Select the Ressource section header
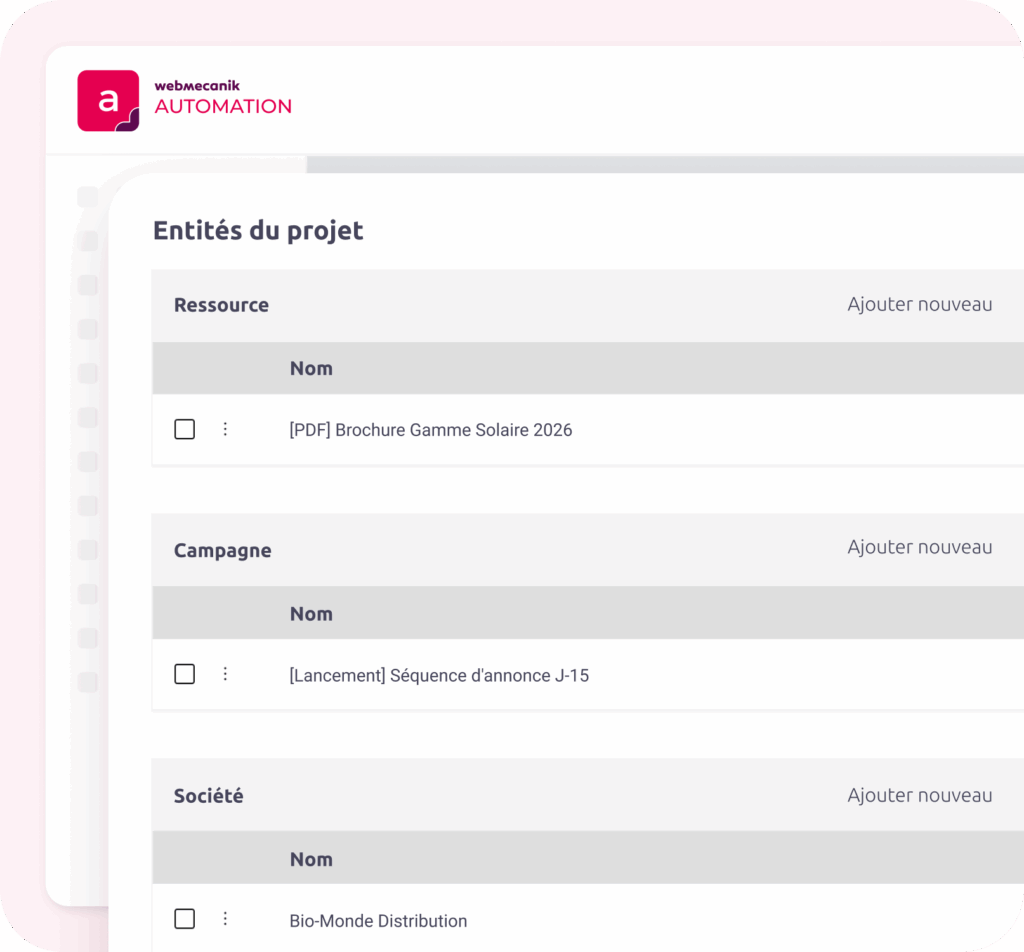This screenshot has height=952, width=1024. pos(221,304)
